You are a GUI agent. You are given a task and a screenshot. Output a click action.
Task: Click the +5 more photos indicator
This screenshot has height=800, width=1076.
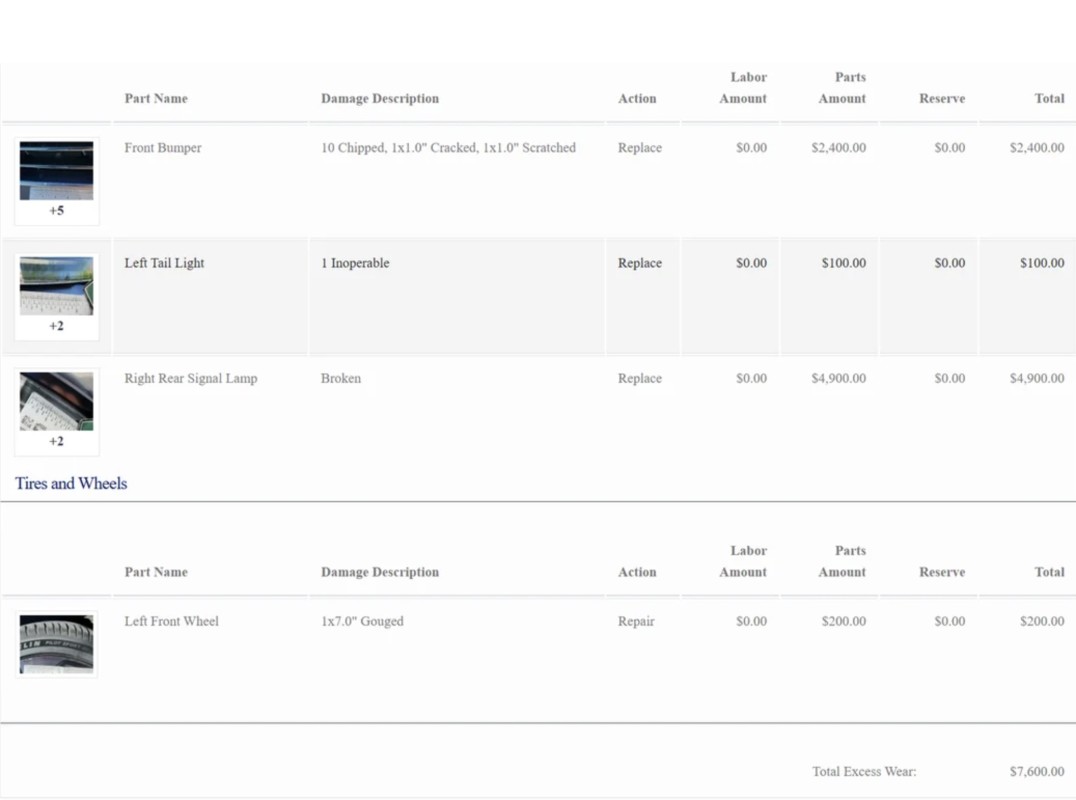coord(56,211)
